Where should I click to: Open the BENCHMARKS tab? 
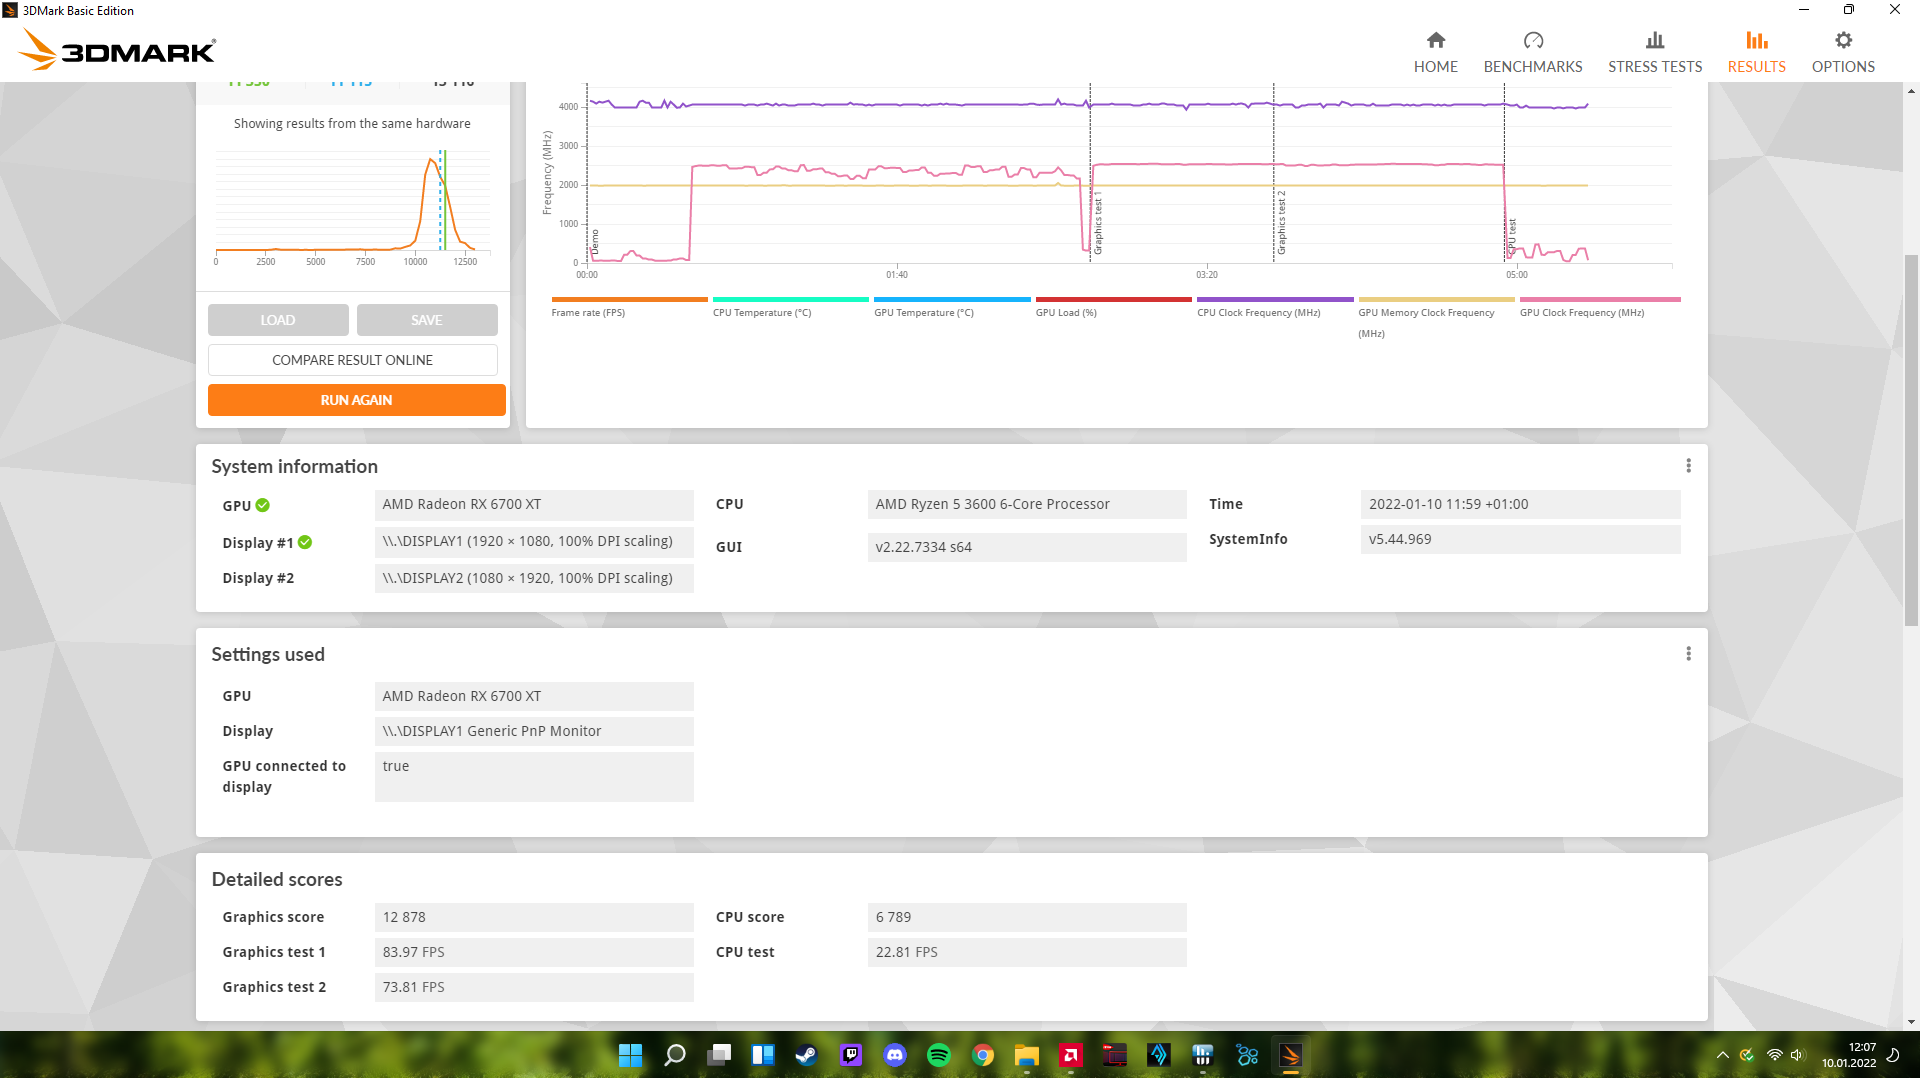[x=1532, y=52]
